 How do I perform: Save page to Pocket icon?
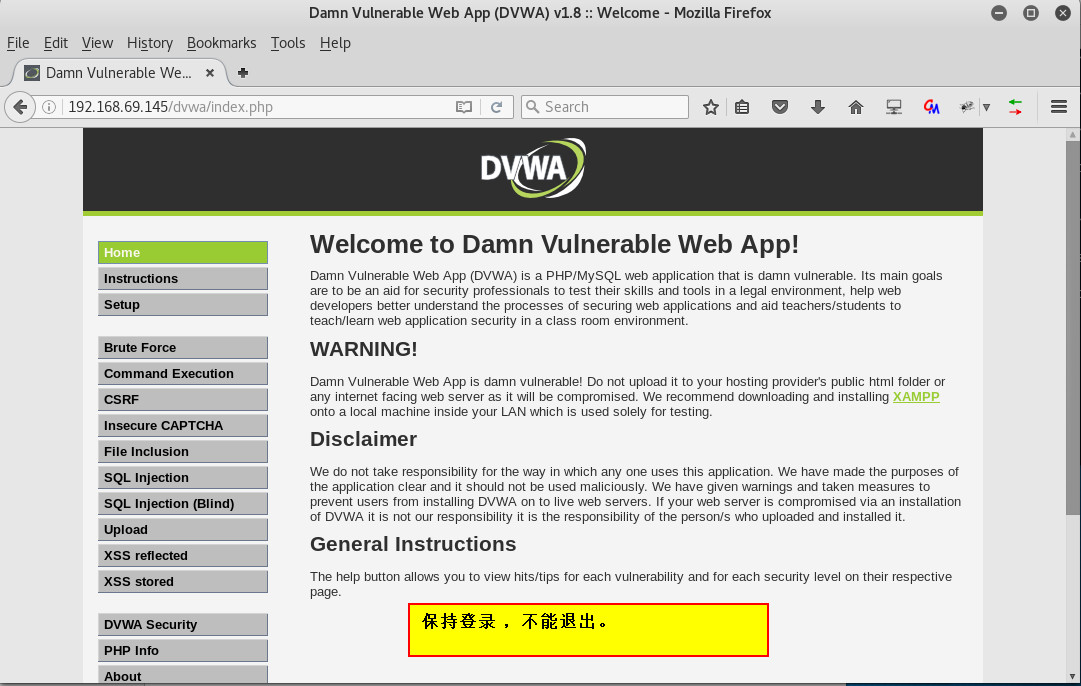(x=780, y=107)
